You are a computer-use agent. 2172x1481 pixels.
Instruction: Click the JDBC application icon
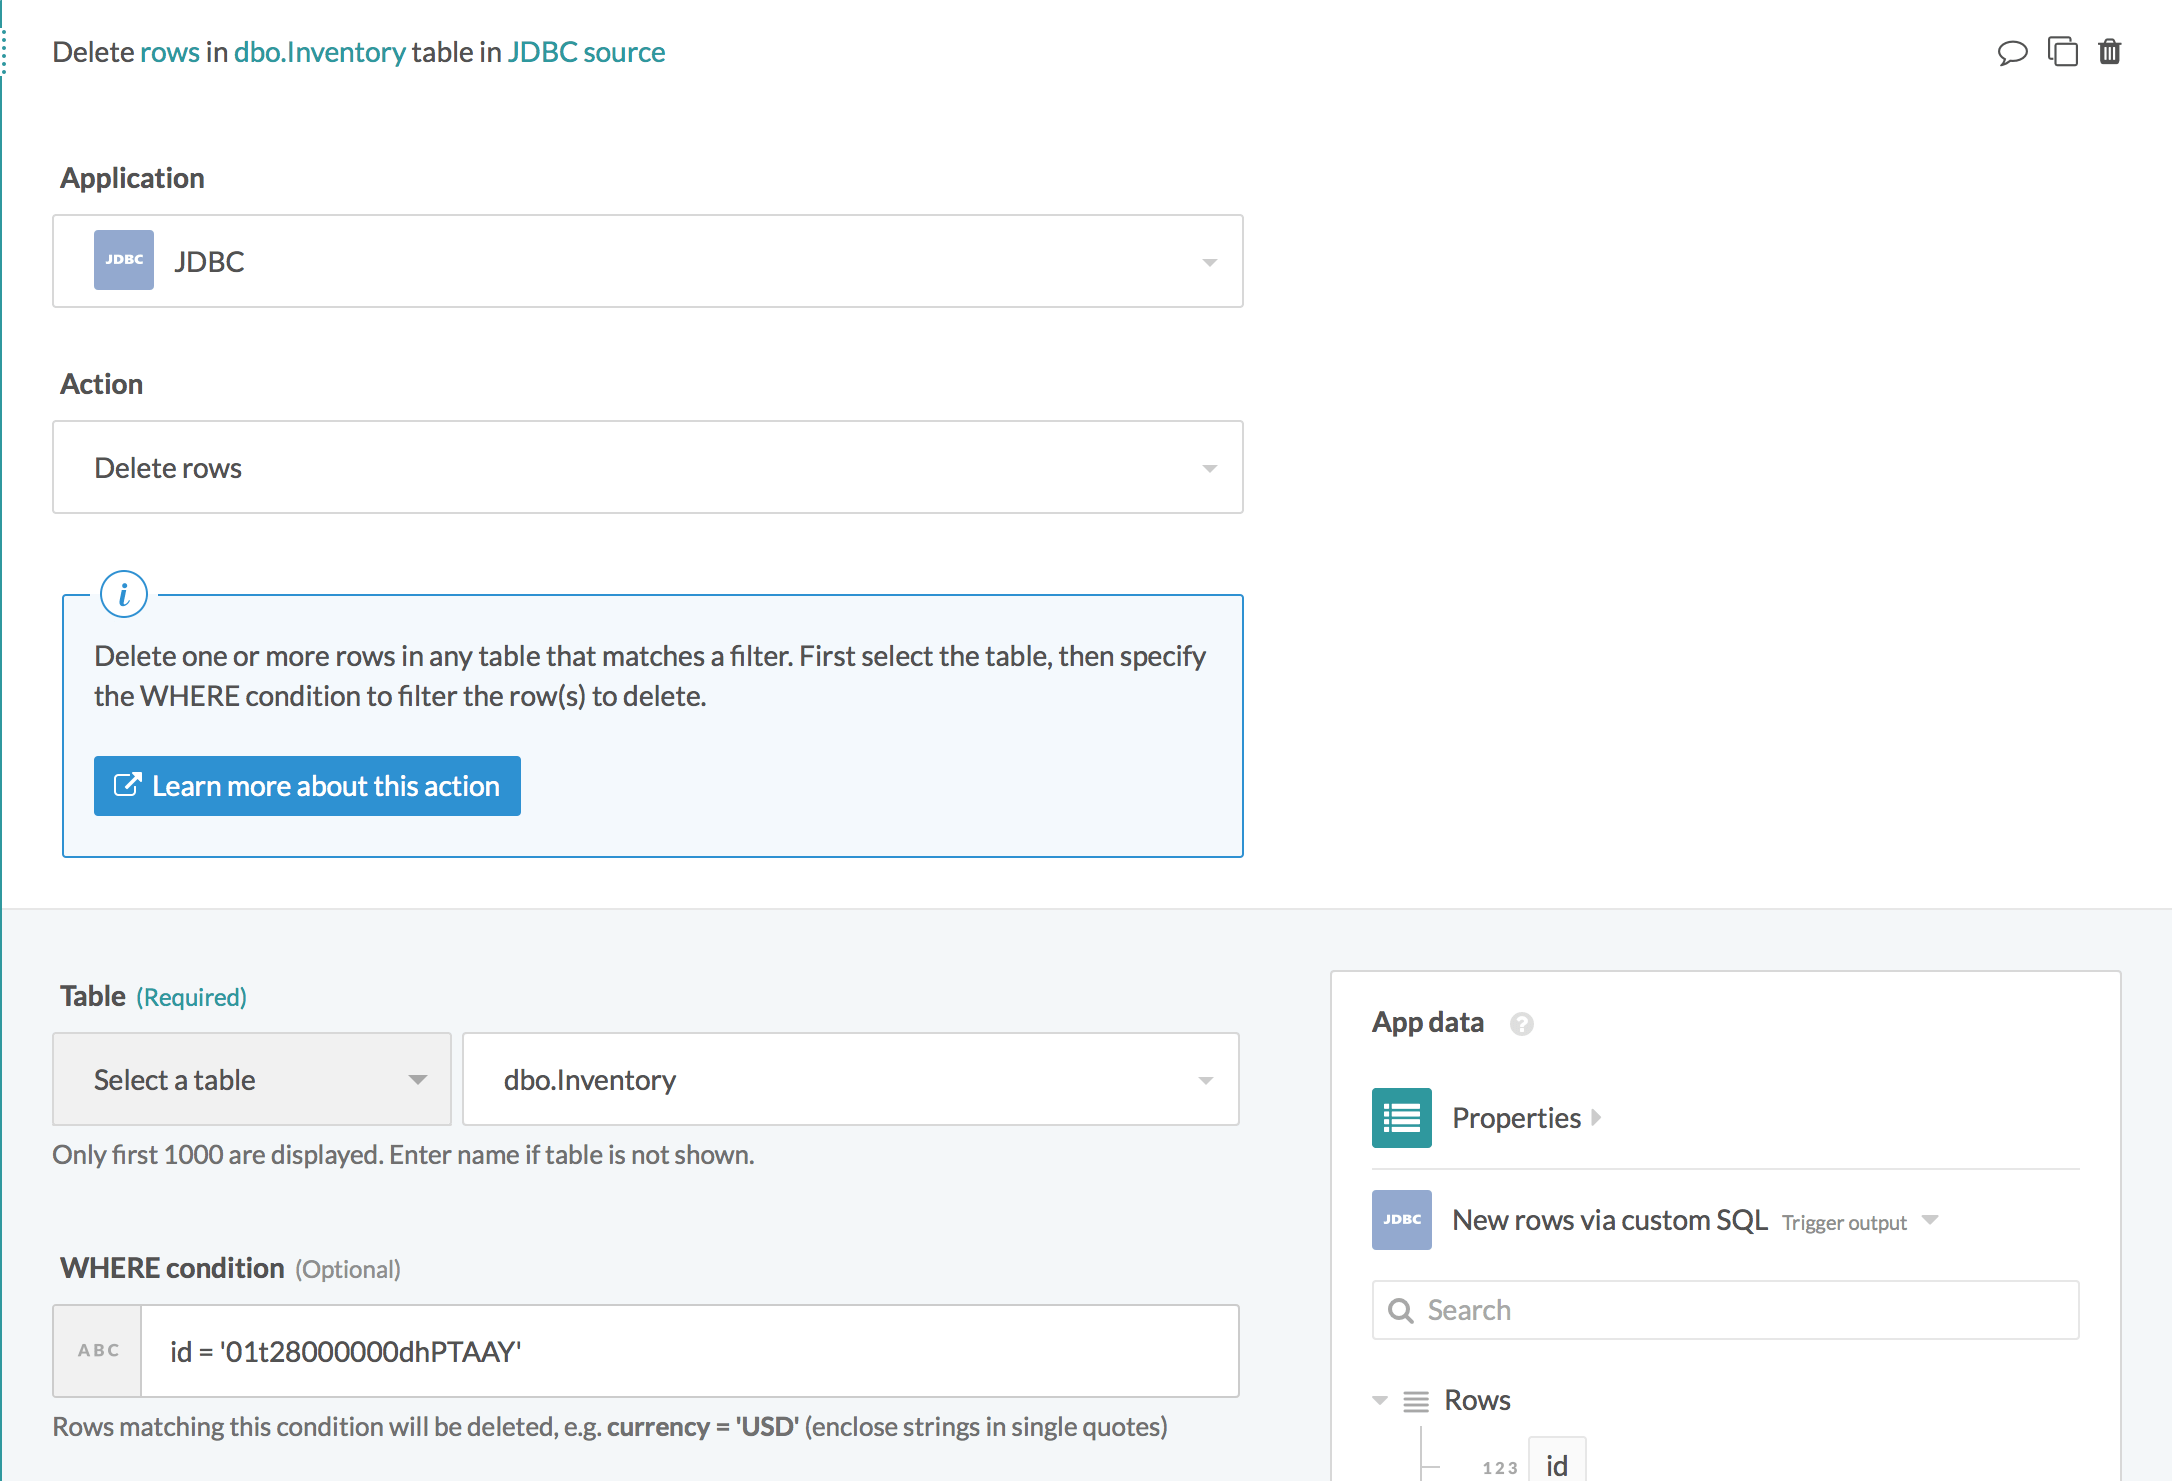pyautogui.click(x=125, y=259)
